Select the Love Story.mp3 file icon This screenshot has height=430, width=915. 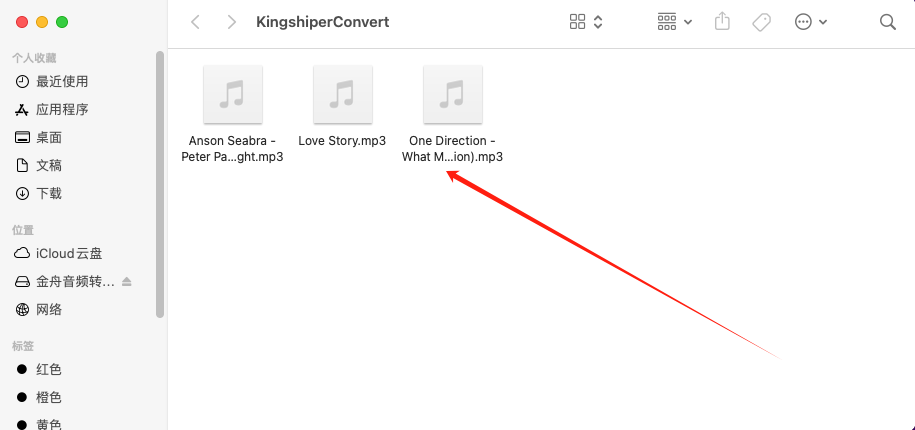[x=343, y=94]
